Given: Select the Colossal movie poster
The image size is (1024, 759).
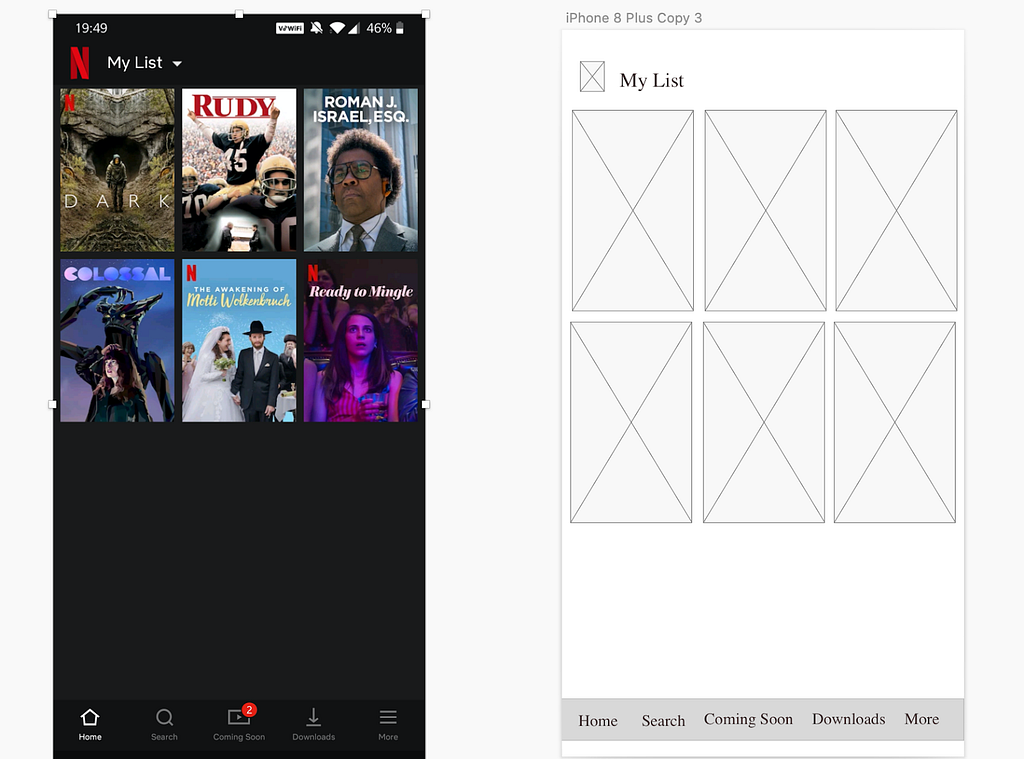Looking at the screenshot, I should [x=118, y=340].
